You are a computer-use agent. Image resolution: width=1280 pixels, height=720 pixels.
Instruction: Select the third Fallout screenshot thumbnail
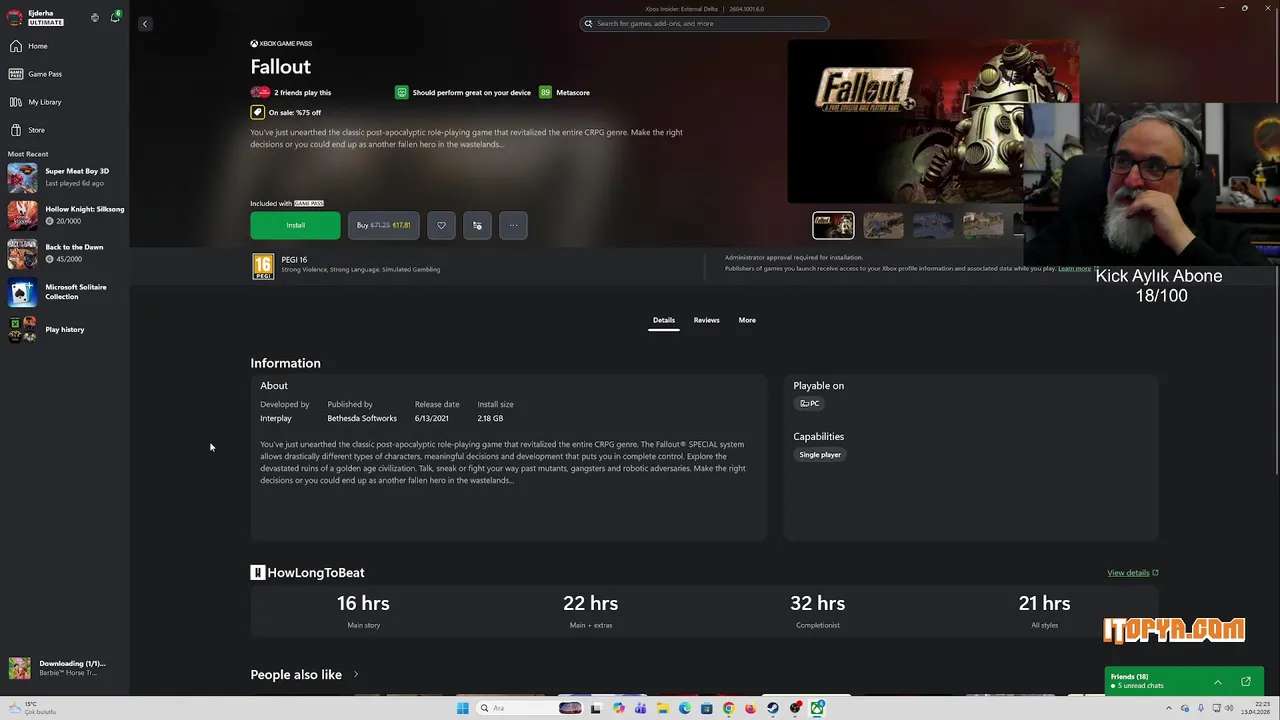[933, 225]
